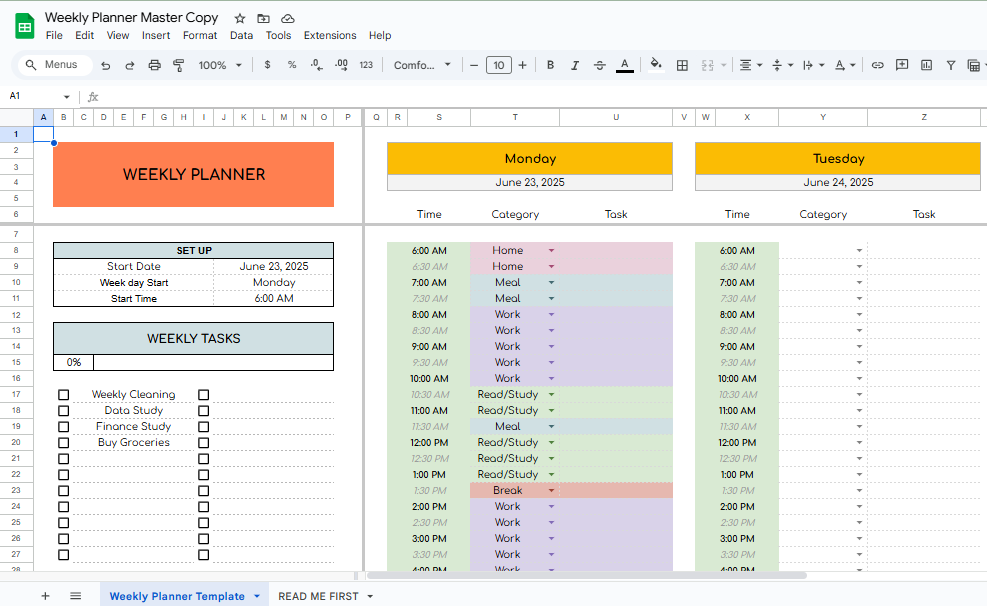Viewport: 987px width, 606px height.
Task: Open the zoom level dropdown
Action: tap(220, 65)
